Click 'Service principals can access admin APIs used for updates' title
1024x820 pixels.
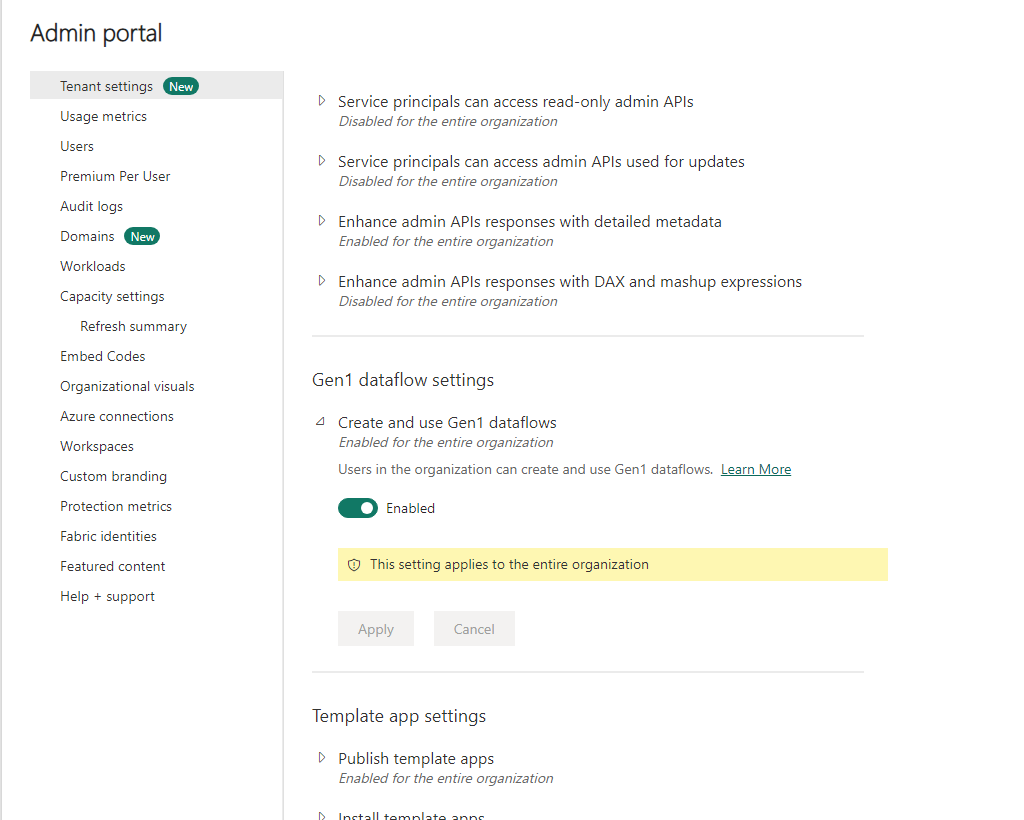click(x=541, y=162)
